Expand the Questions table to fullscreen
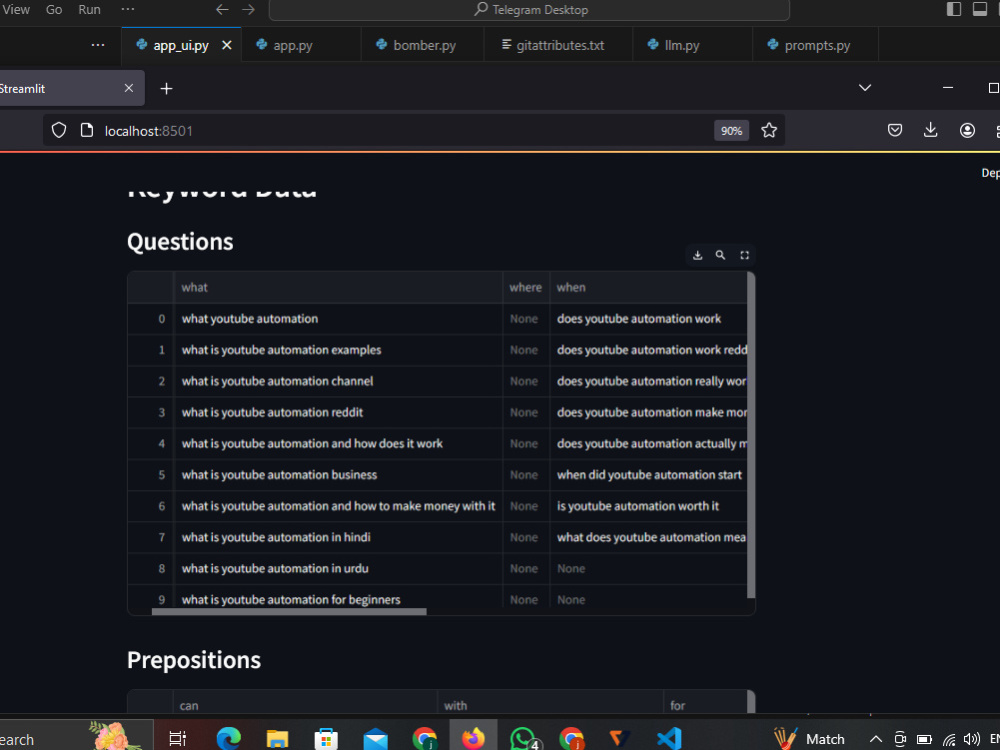The image size is (1000, 750). point(744,255)
